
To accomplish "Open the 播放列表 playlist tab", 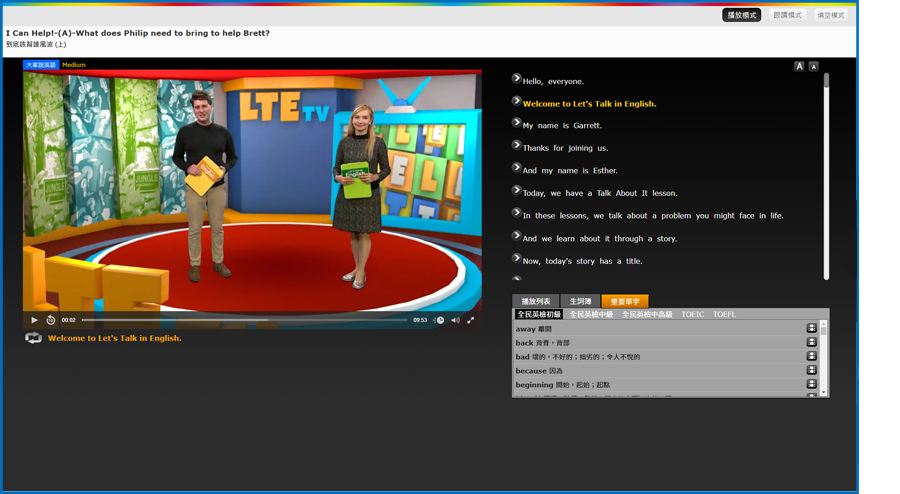I will [536, 301].
